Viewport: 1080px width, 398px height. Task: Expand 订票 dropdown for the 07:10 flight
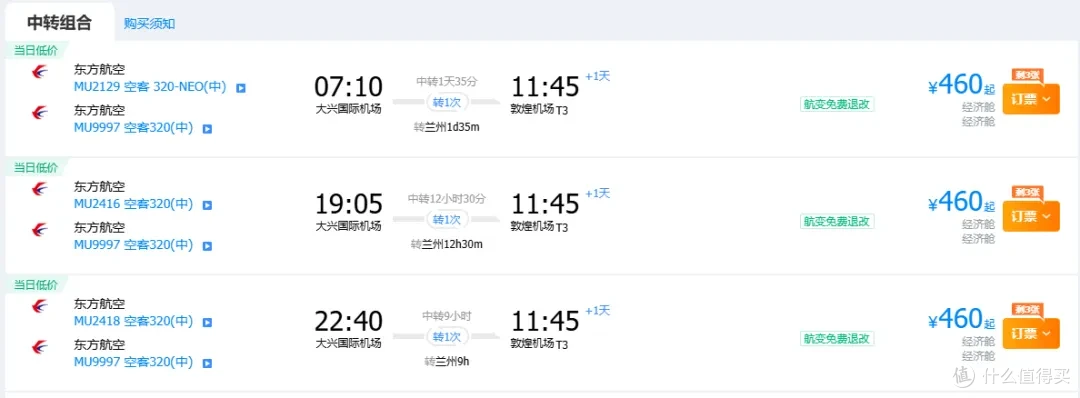1030,99
